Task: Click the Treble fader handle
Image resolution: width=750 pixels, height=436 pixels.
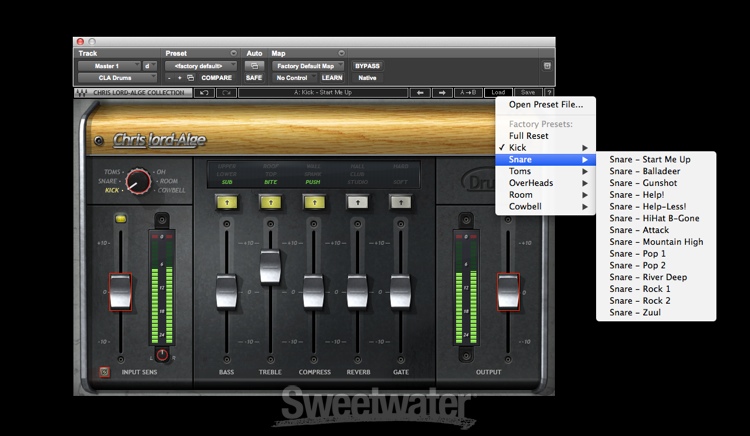Action: (270, 267)
